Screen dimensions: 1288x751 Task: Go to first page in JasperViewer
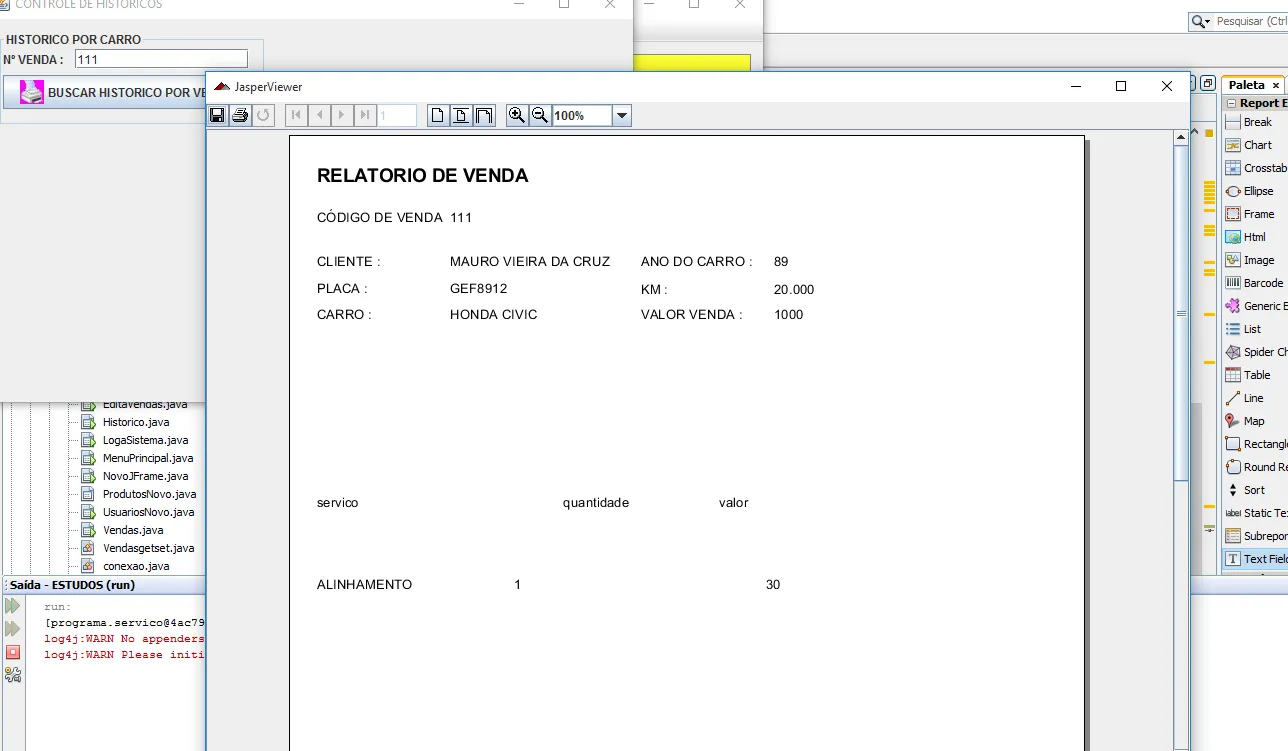pos(296,115)
